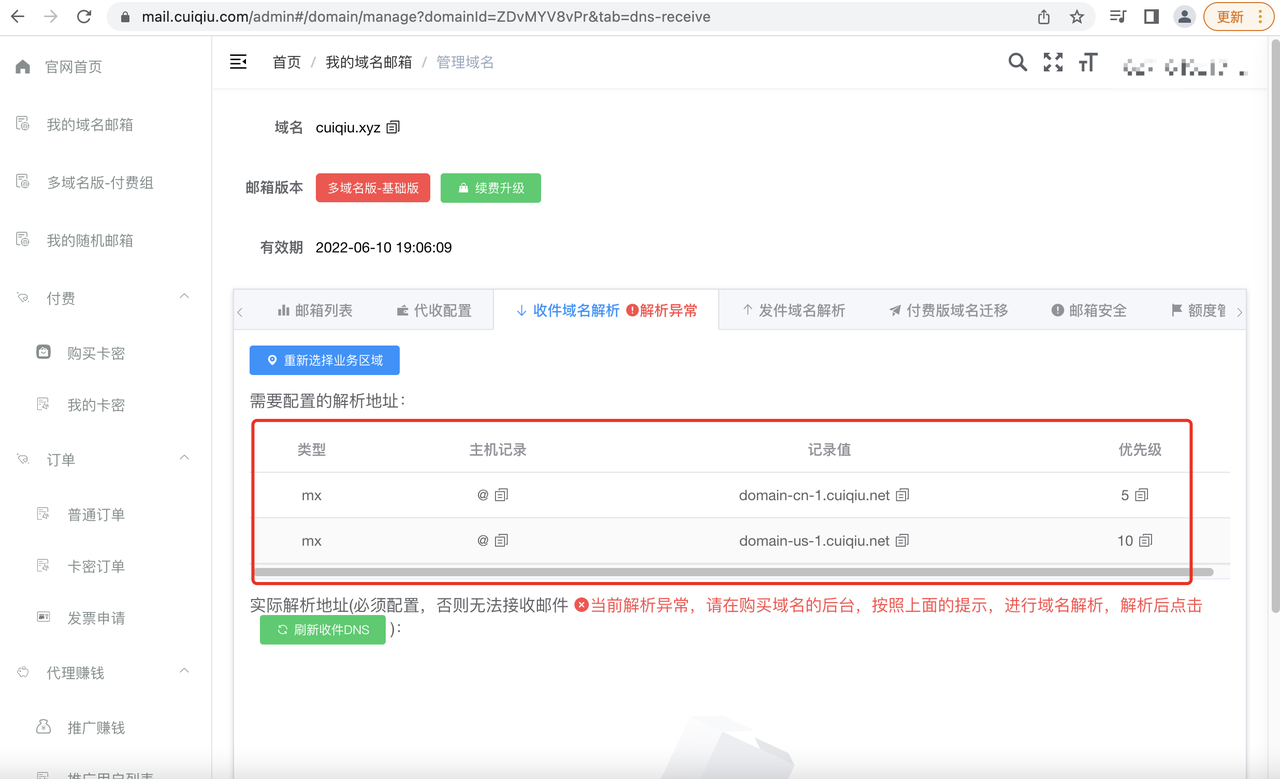
Task: Switch to the 付费版域名迁移 tab
Action: 948,310
